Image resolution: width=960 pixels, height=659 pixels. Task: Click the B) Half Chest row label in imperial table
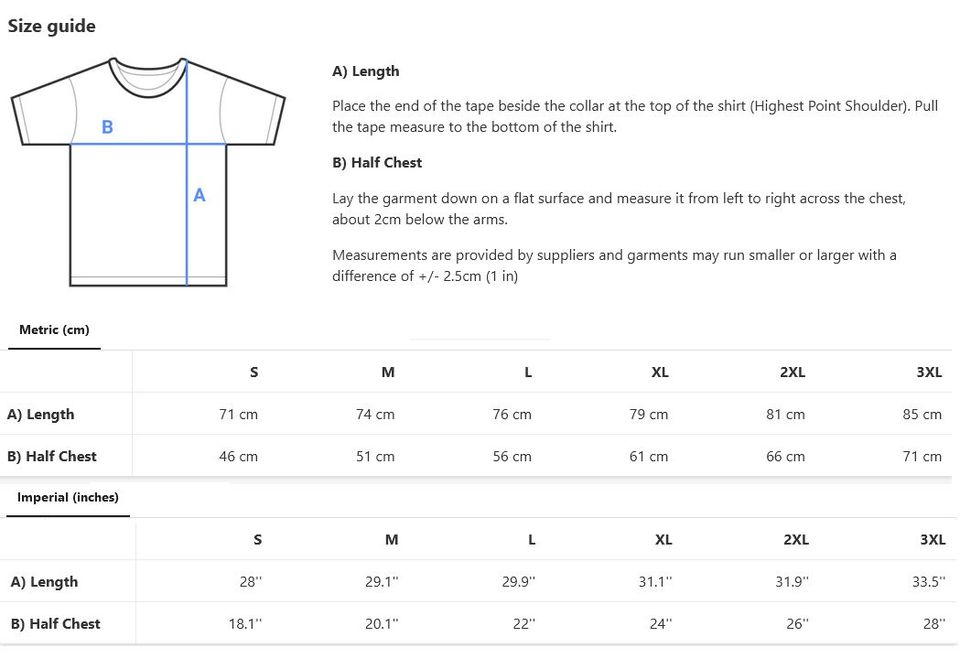point(56,624)
